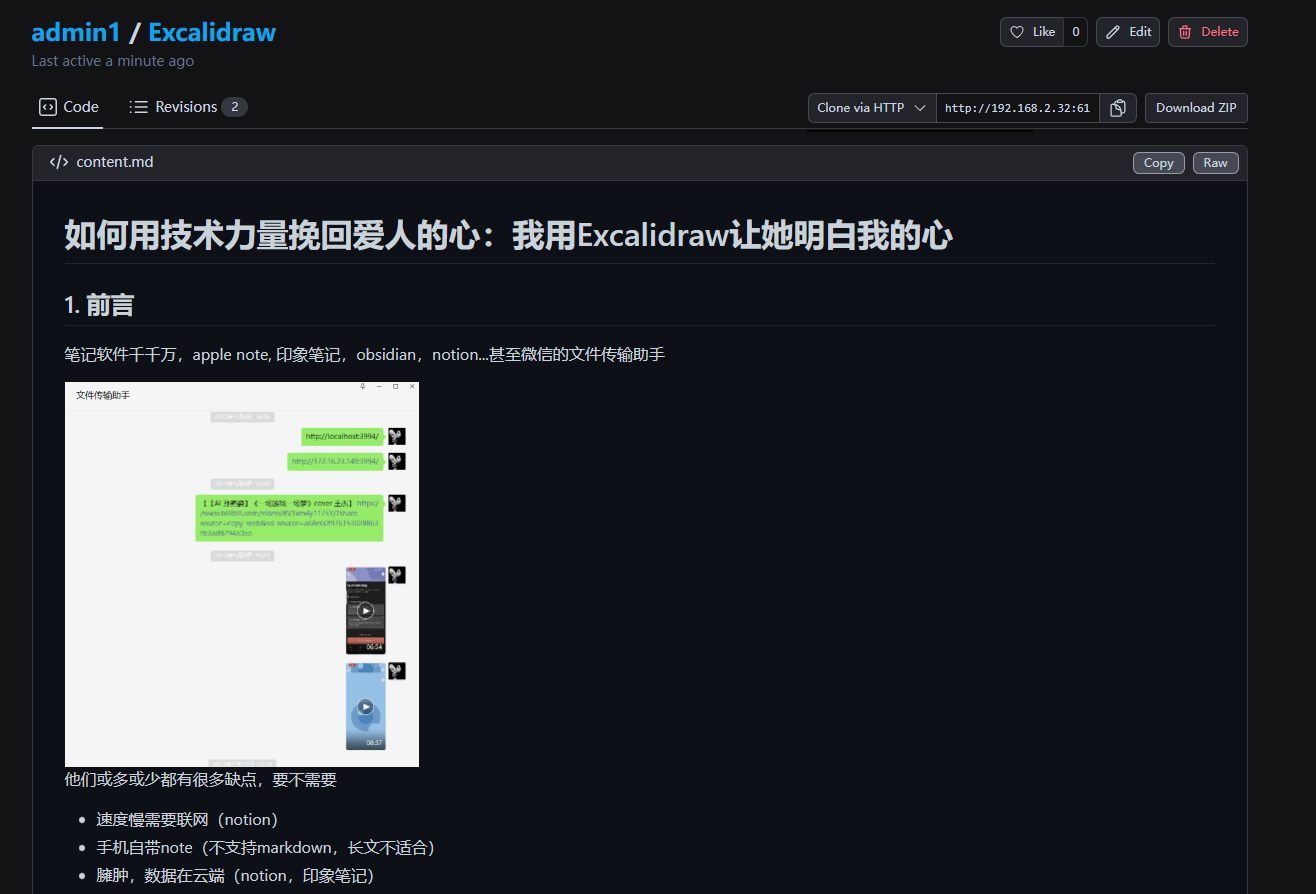1316x894 pixels.
Task: Switch to the Revisions tab
Action: 188,107
